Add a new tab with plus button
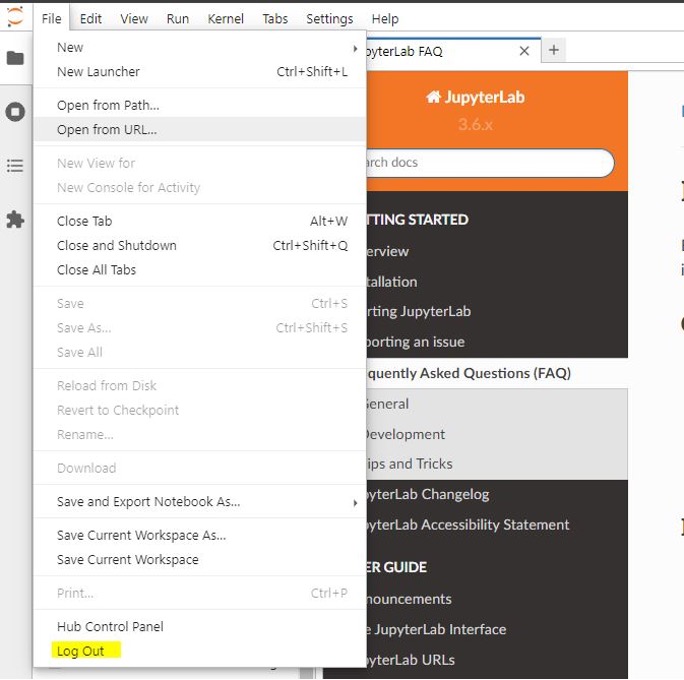The width and height of the screenshot is (684, 680). (x=554, y=50)
